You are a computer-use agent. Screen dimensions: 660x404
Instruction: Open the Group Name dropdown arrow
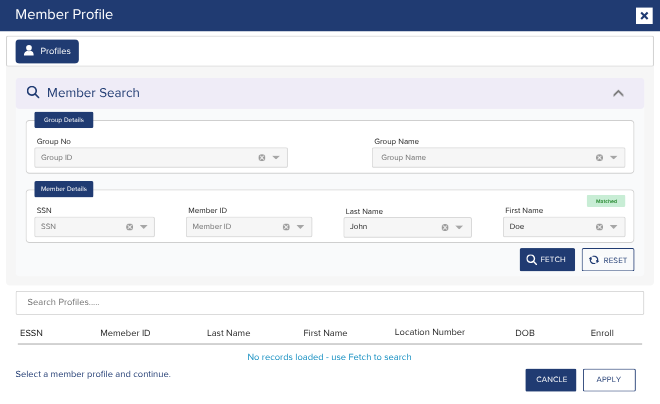click(x=614, y=157)
